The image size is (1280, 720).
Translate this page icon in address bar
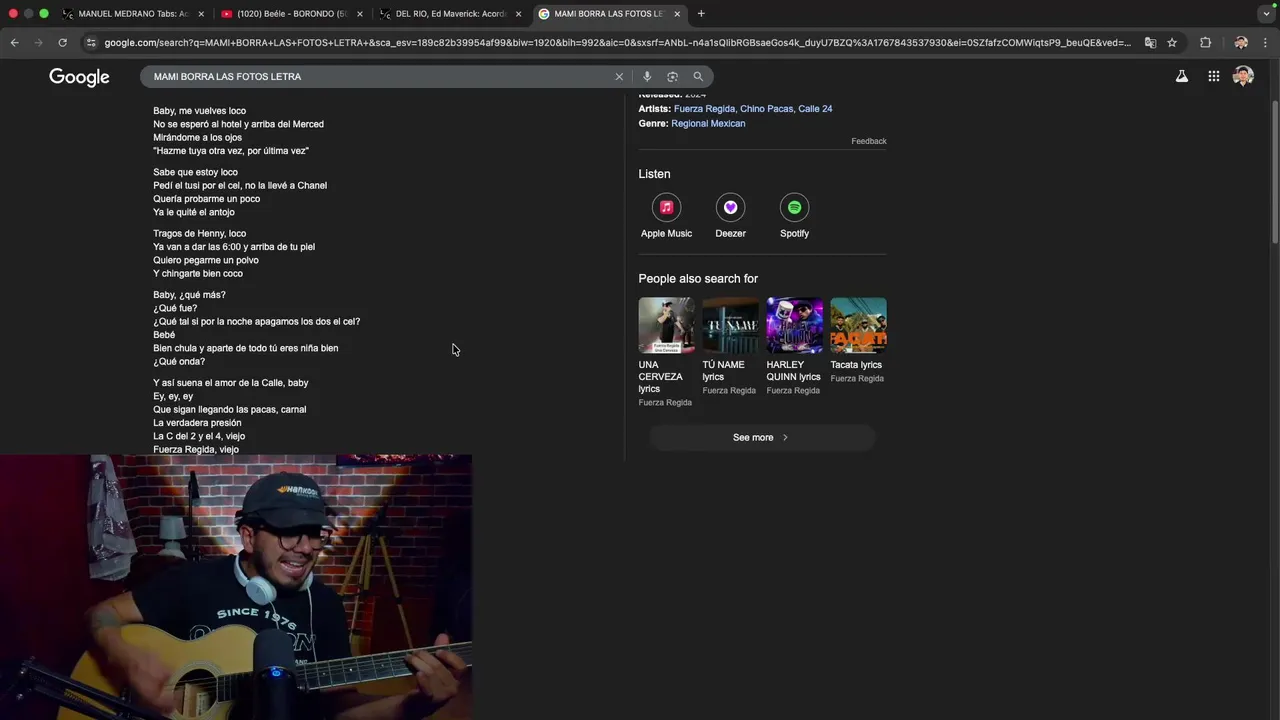click(1150, 43)
